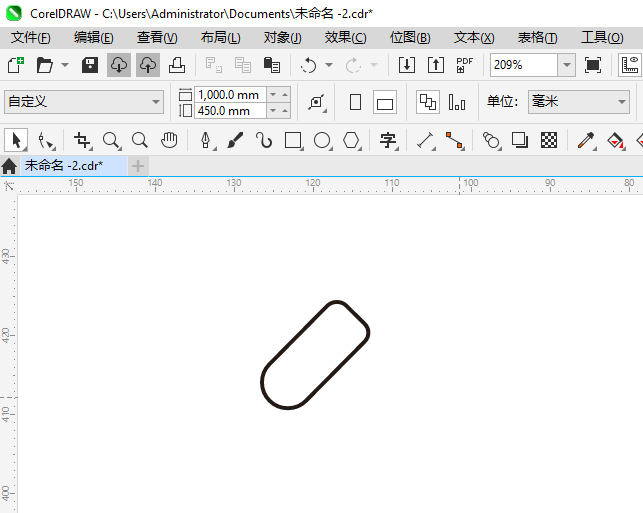Open the 布局(L) menu

click(x=221, y=38)
